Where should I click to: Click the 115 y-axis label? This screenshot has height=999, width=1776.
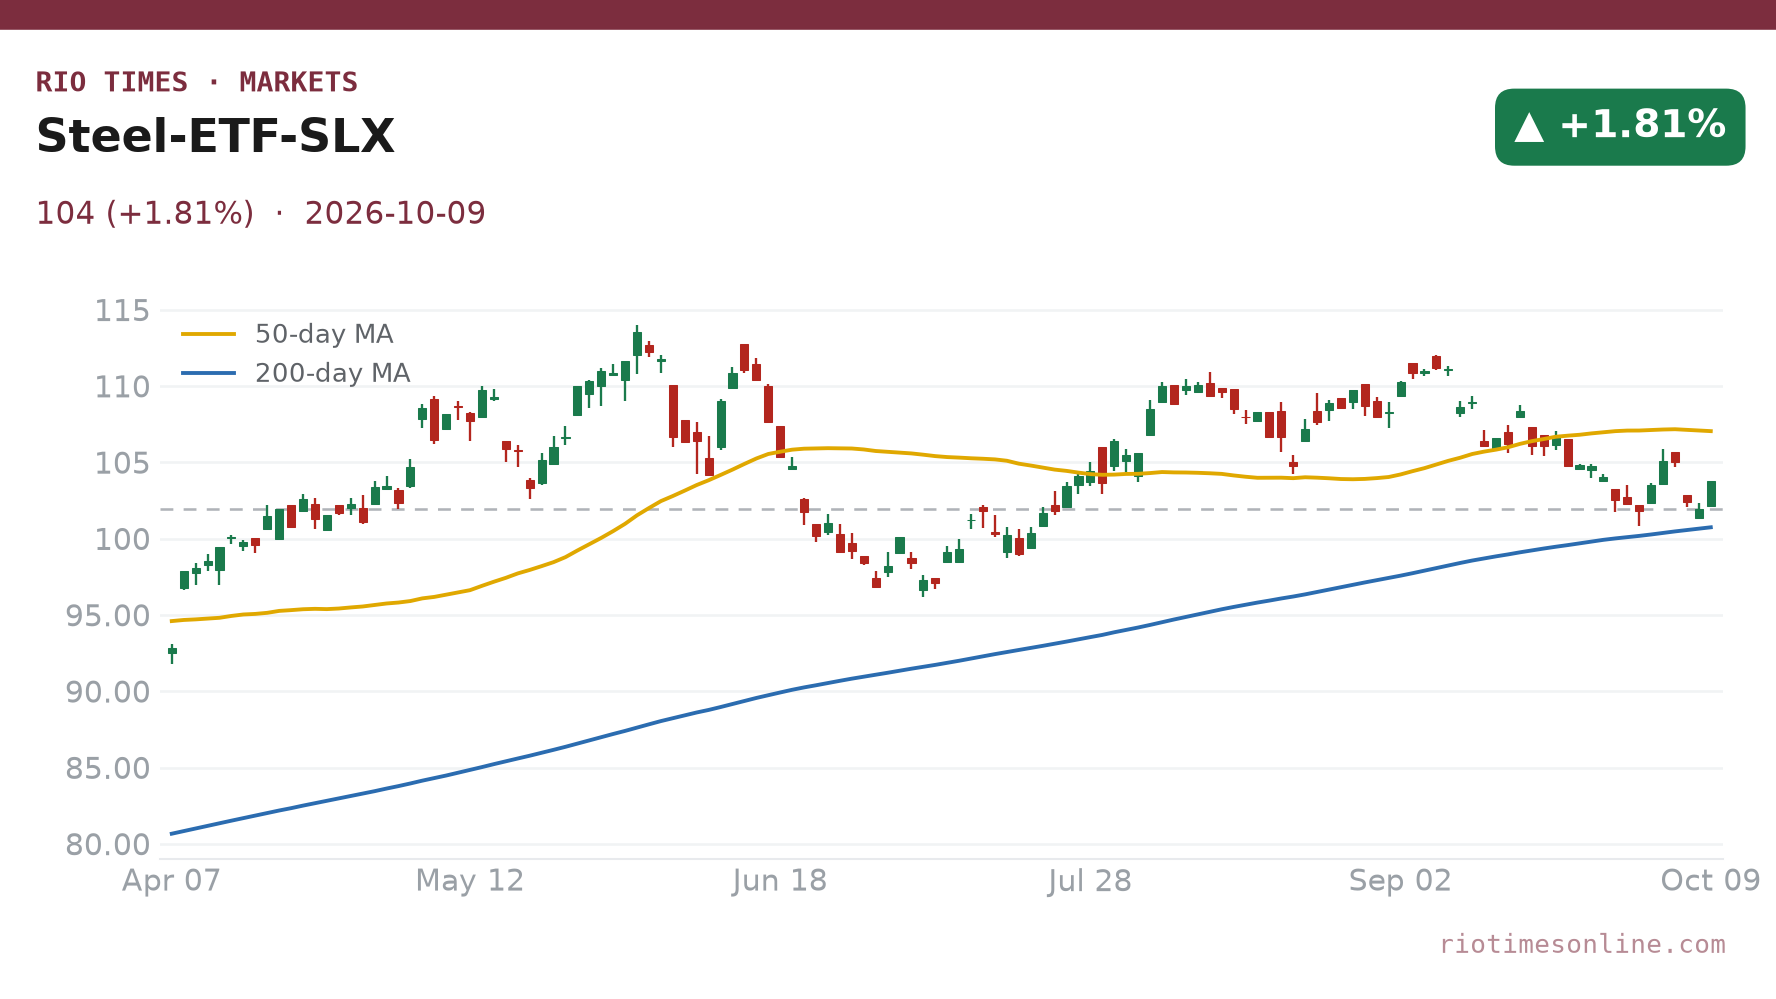click(122, 311)
